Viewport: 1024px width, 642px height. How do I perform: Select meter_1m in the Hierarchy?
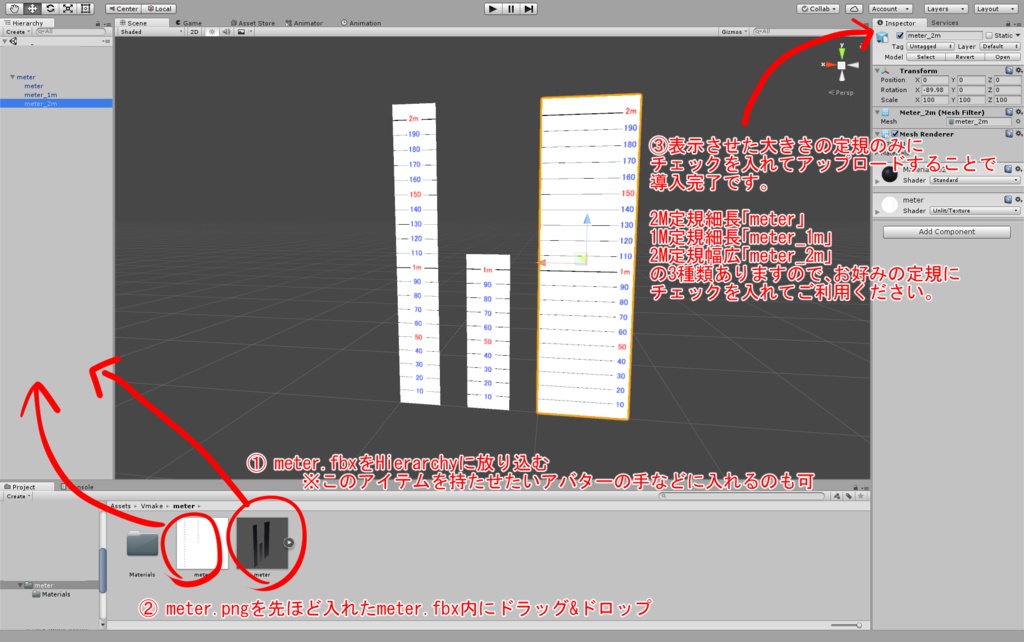[40, 95]
